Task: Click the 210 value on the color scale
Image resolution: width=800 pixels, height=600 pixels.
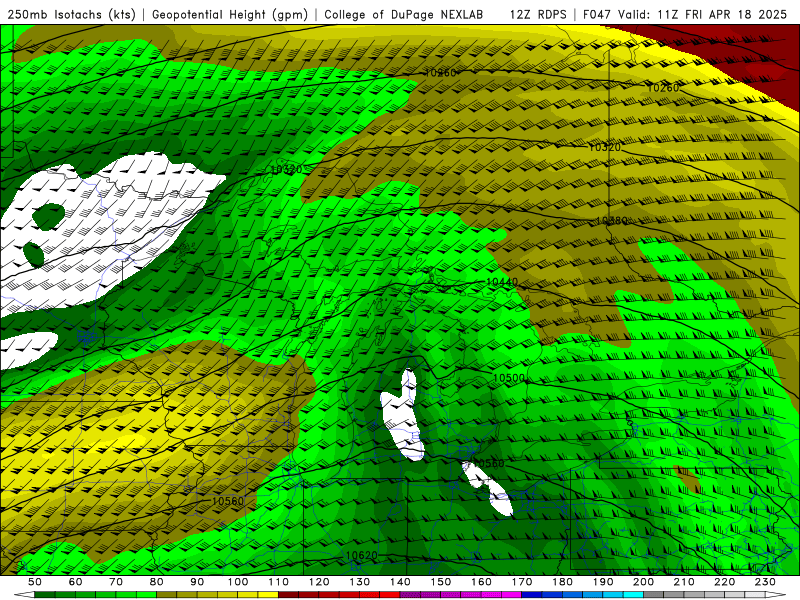Action: tap(684, 582)
